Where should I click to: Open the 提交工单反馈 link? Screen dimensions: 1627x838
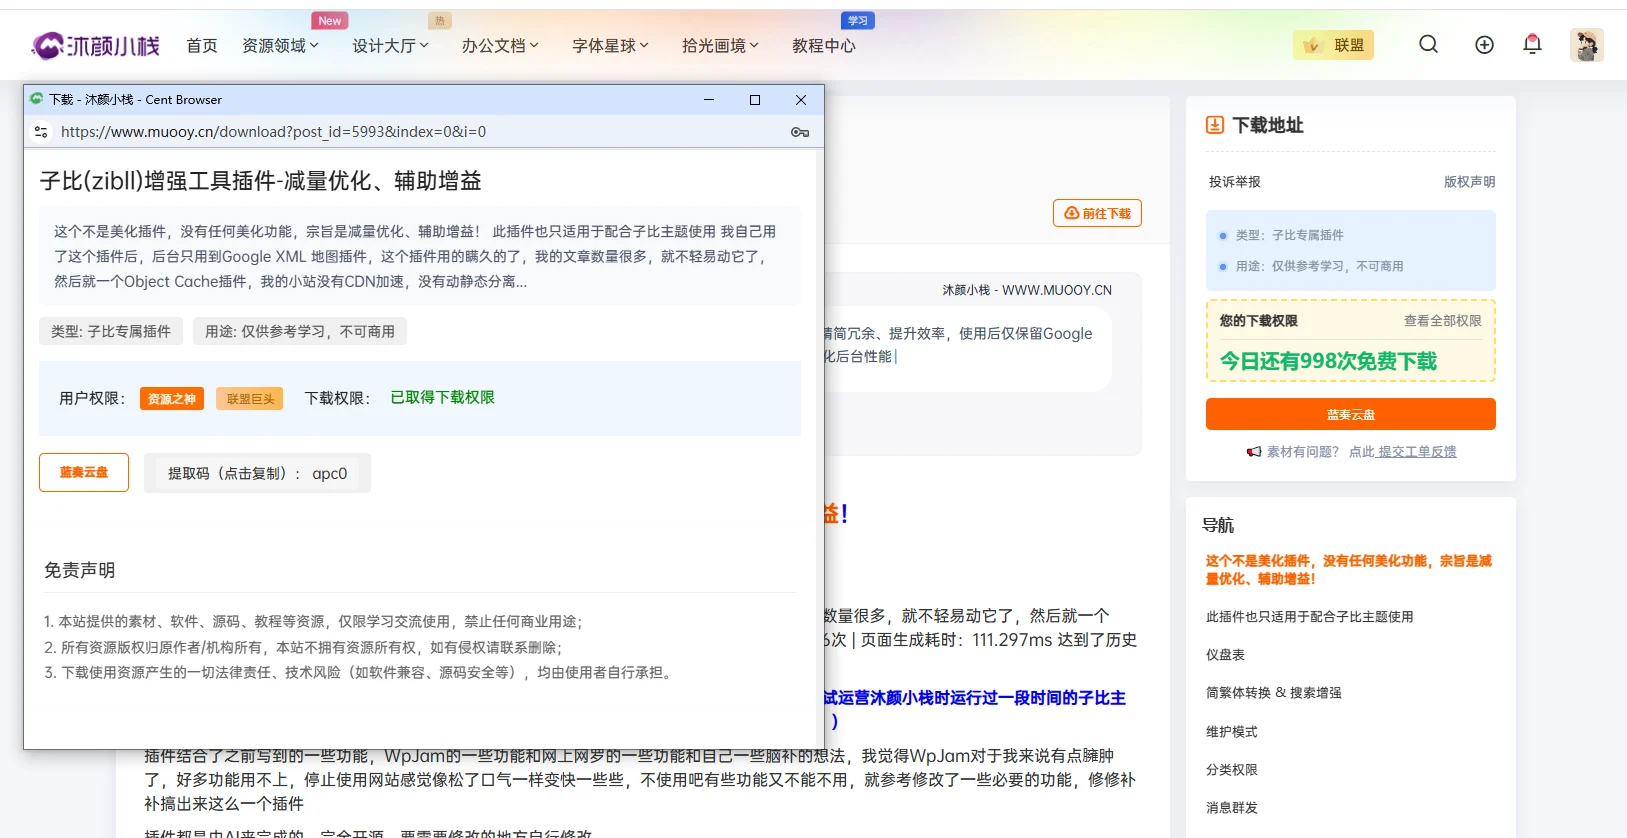coord(1417,452)
